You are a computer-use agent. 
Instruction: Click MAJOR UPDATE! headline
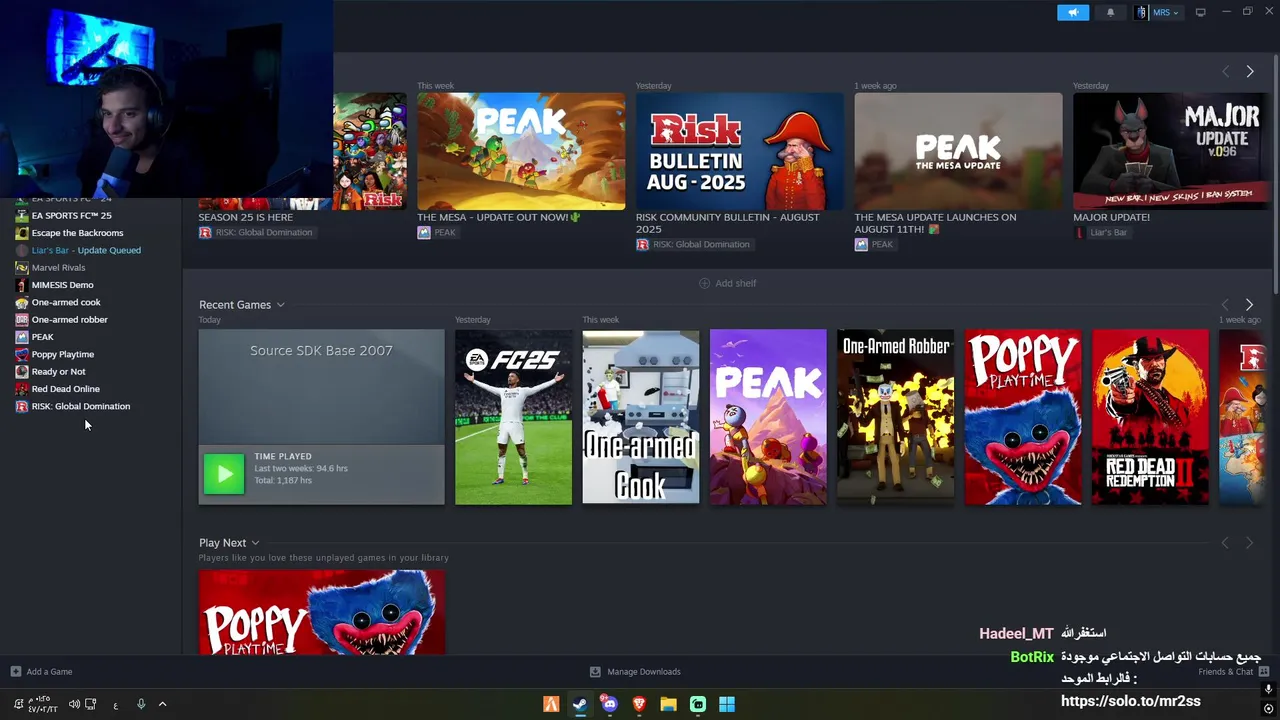coord(1111,217)
